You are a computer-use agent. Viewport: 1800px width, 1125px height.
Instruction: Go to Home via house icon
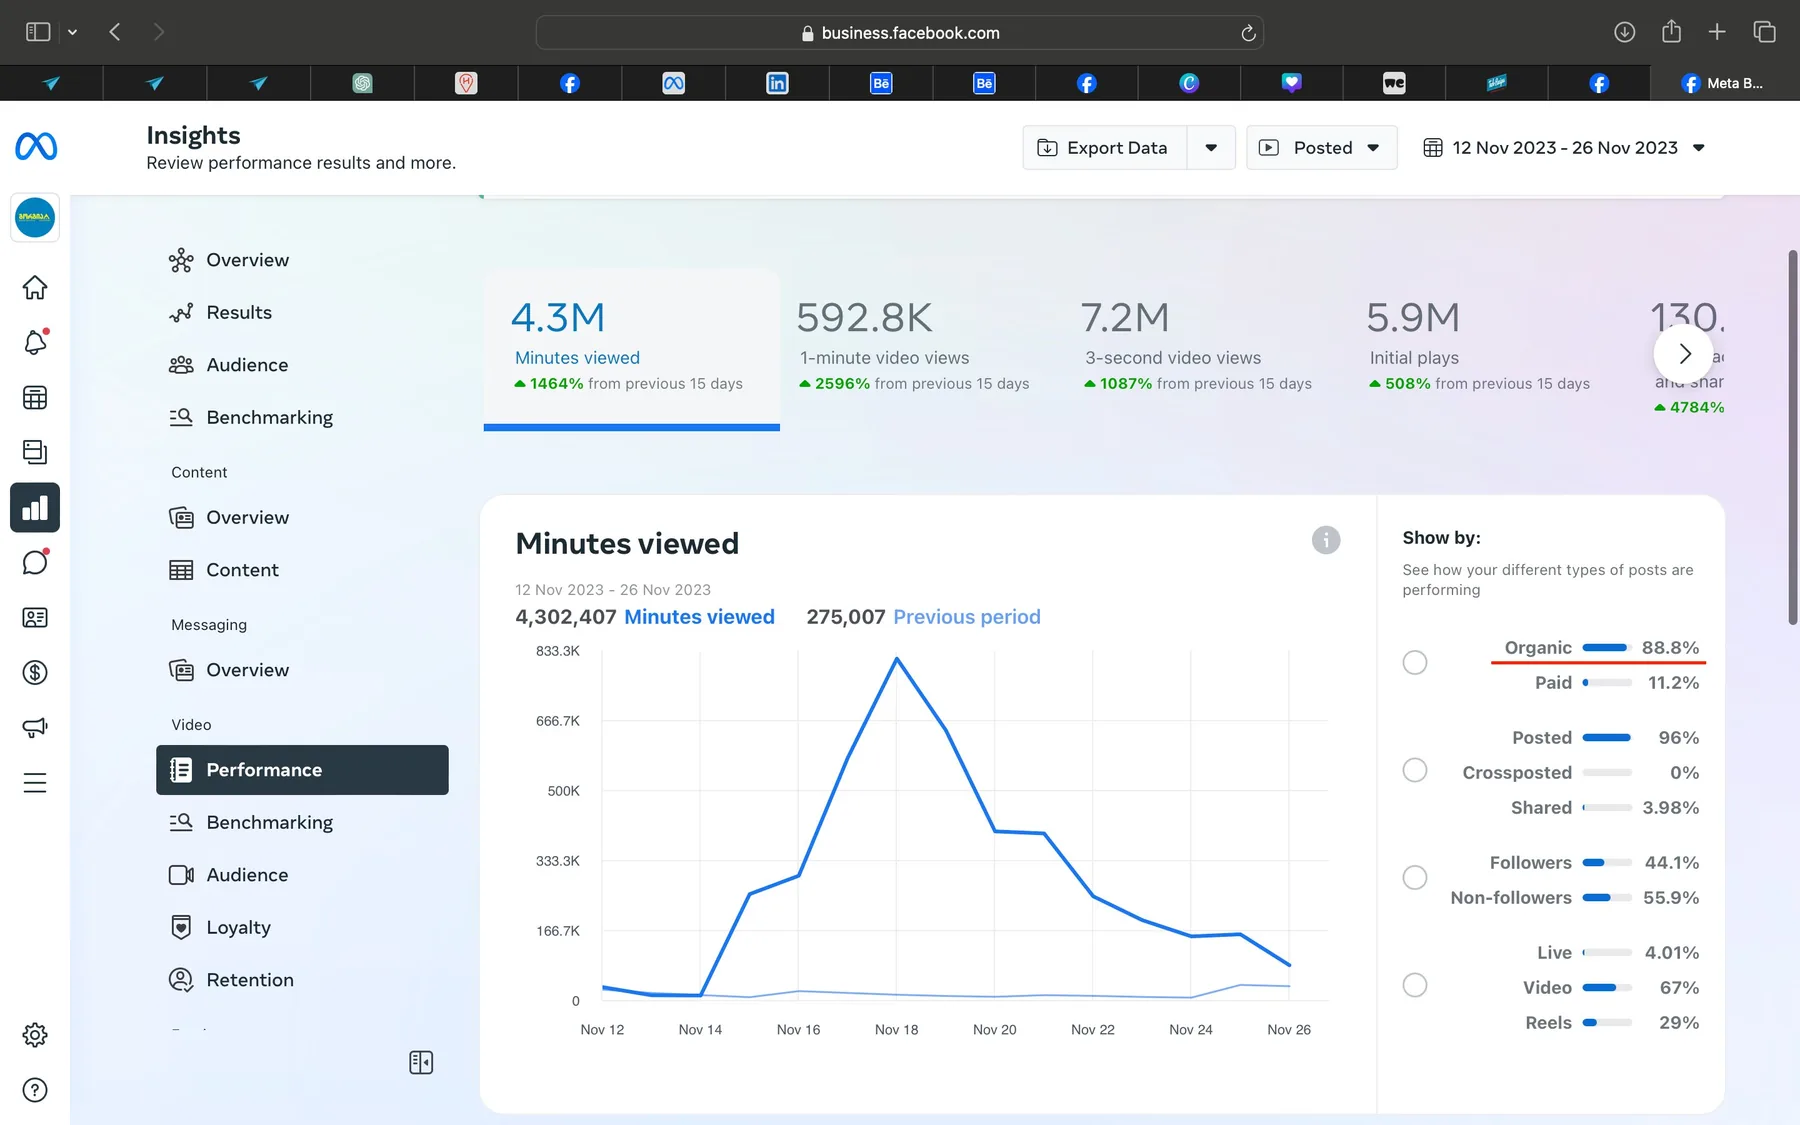tap(35, 288)
